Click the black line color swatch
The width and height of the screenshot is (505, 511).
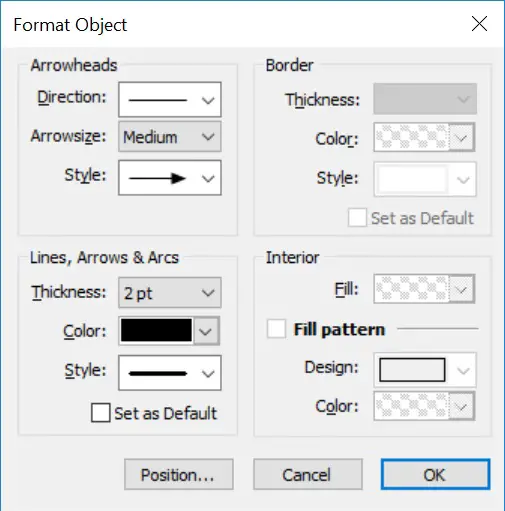(x=156, y=330)
